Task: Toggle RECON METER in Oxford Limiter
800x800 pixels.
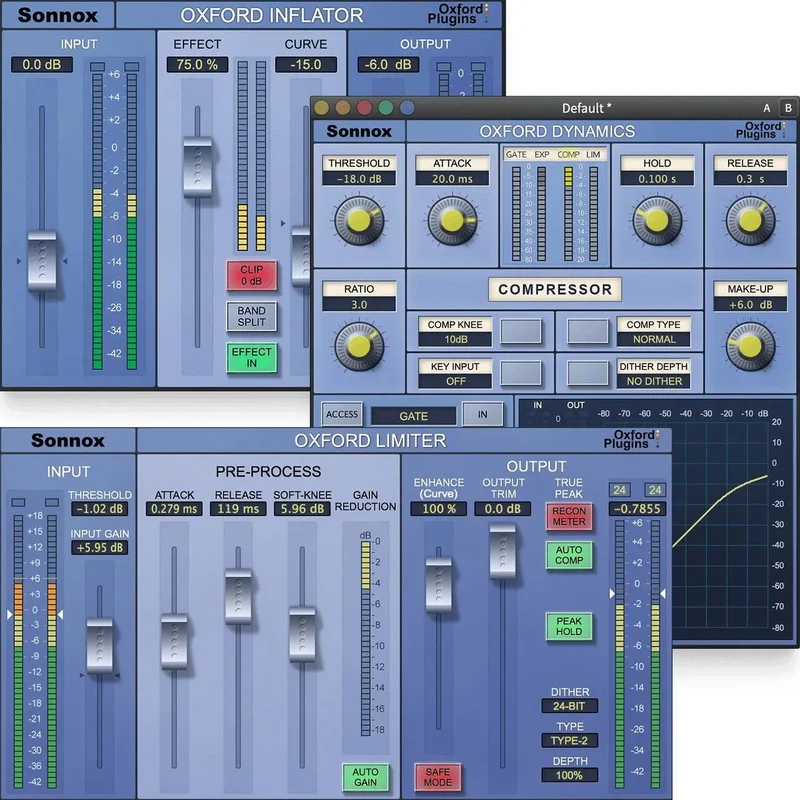Action: coord(569,516)
